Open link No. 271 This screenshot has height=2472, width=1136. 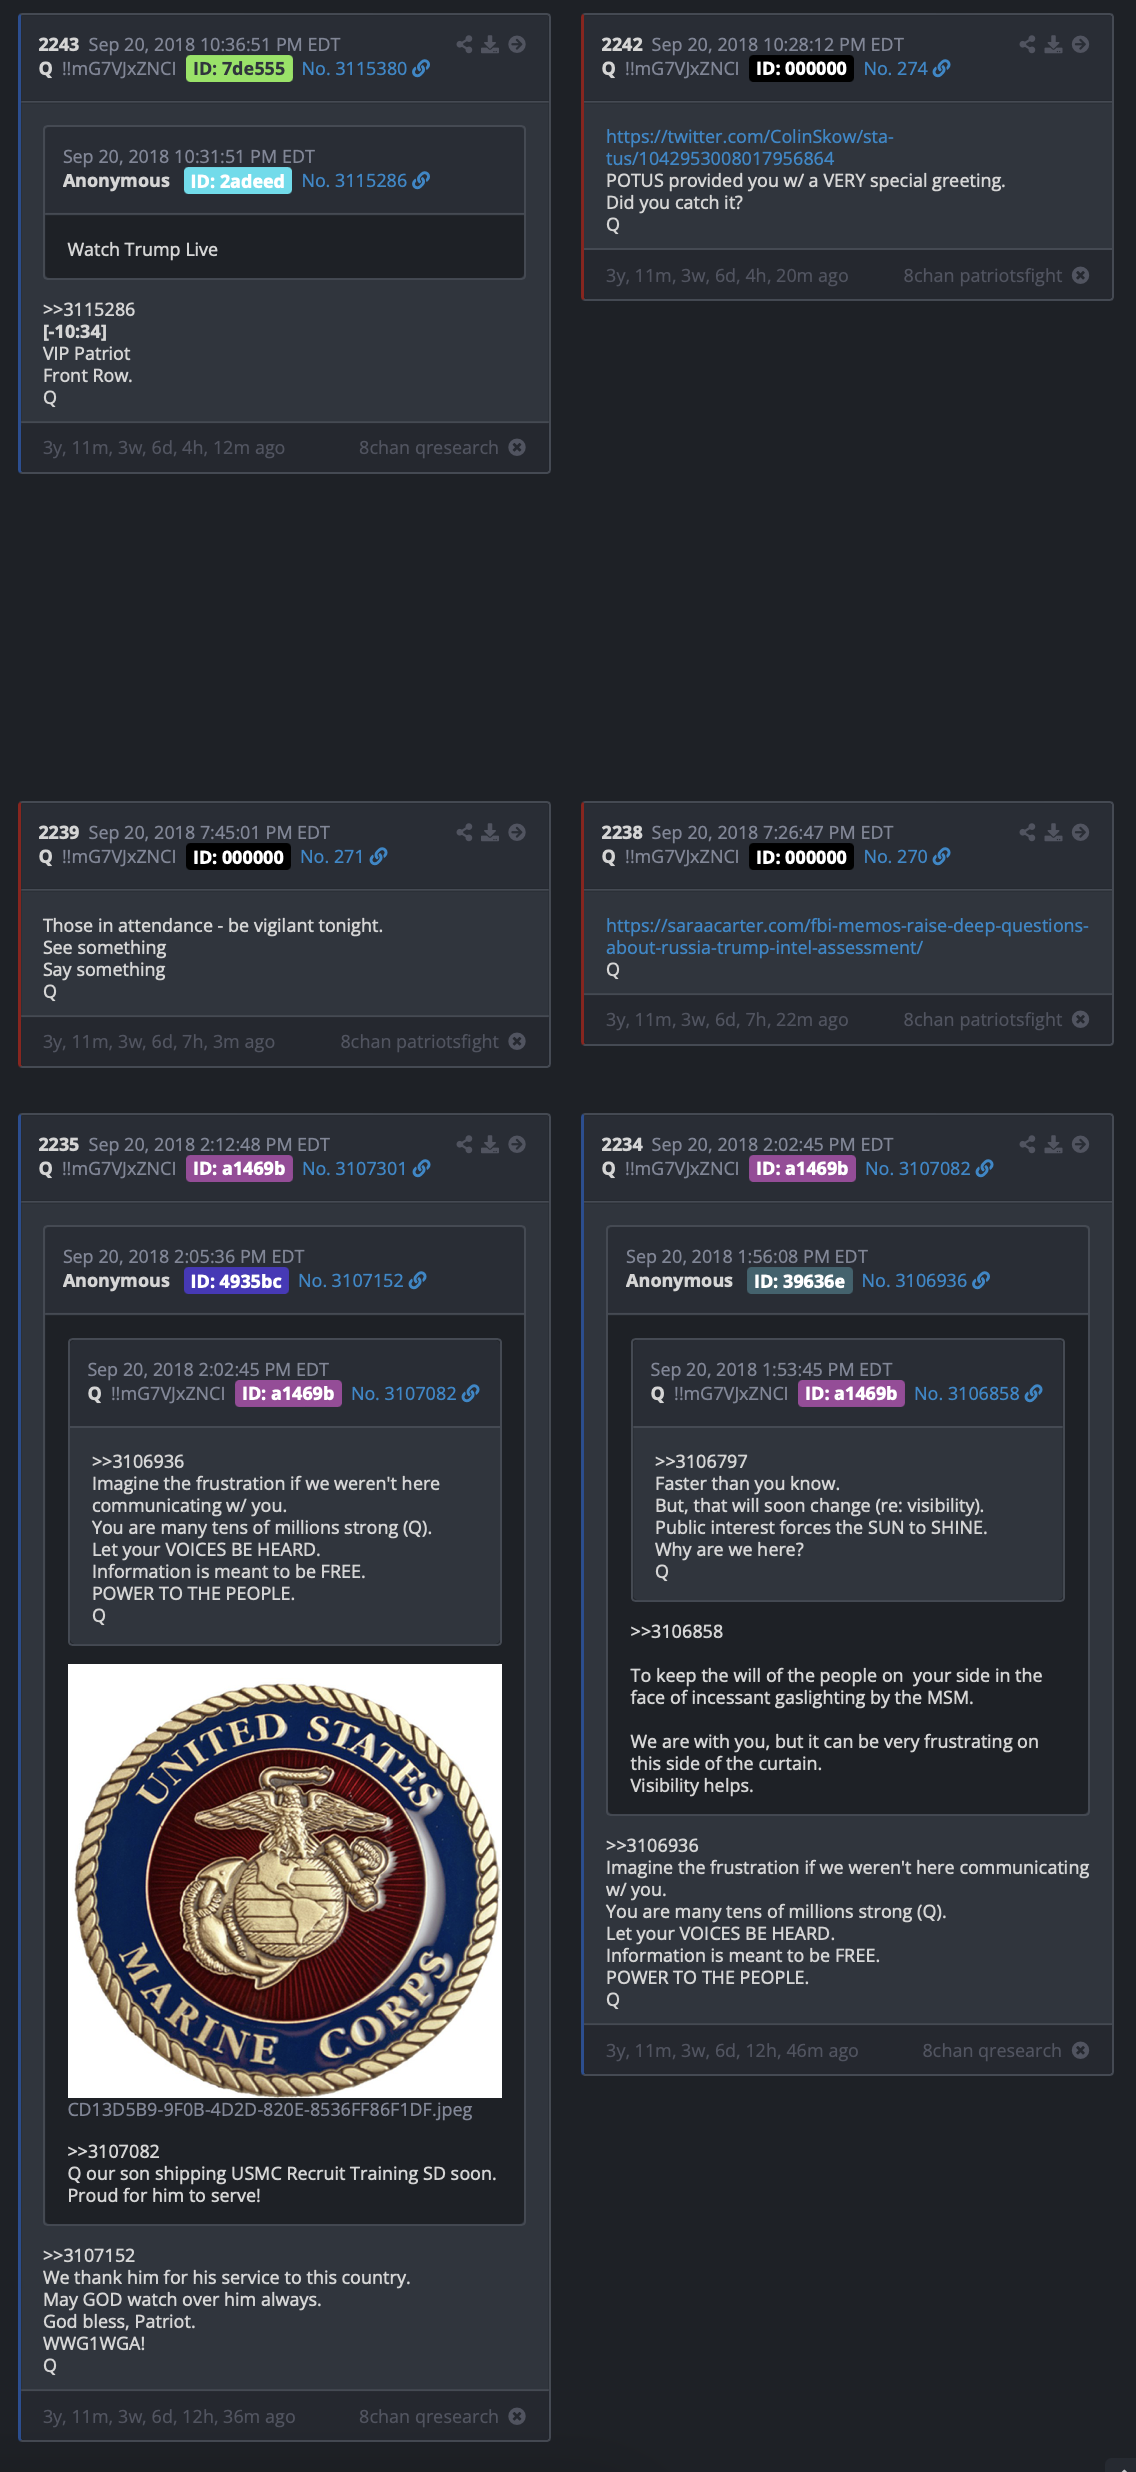(343, 857)
